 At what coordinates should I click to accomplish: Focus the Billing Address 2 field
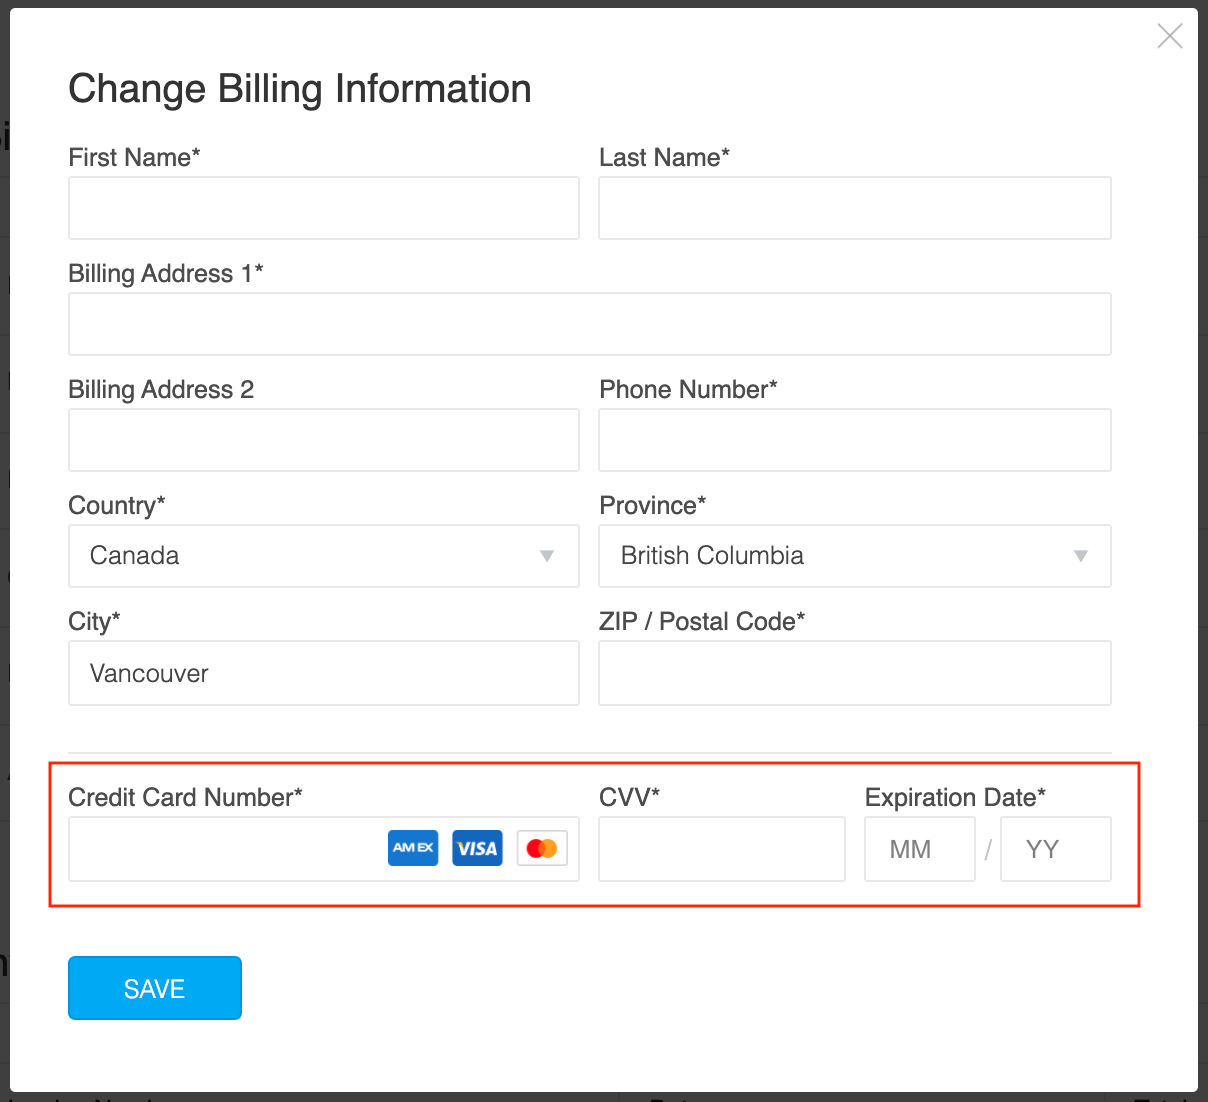324,440
